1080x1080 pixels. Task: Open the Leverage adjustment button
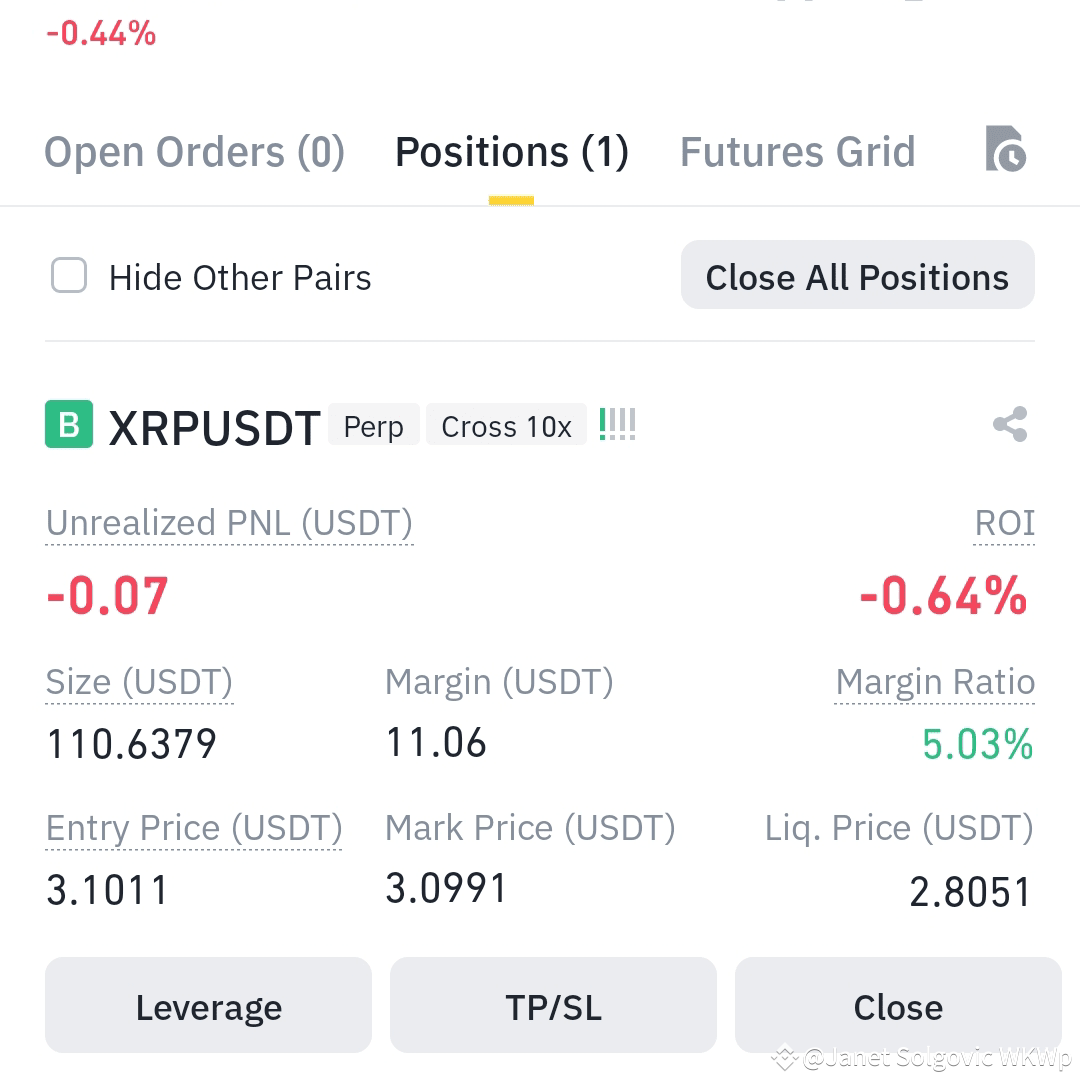(x=208, y=1005)
